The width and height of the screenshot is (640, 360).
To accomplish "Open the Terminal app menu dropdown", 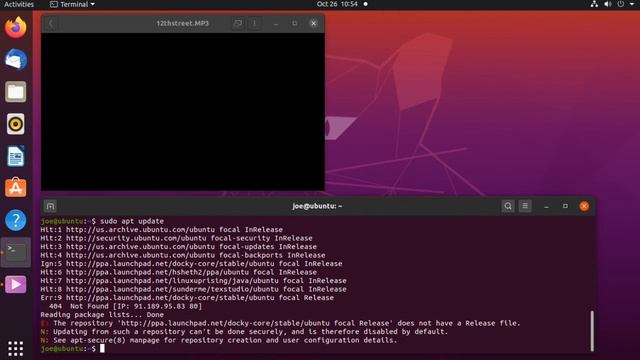I will pos(72,4).
